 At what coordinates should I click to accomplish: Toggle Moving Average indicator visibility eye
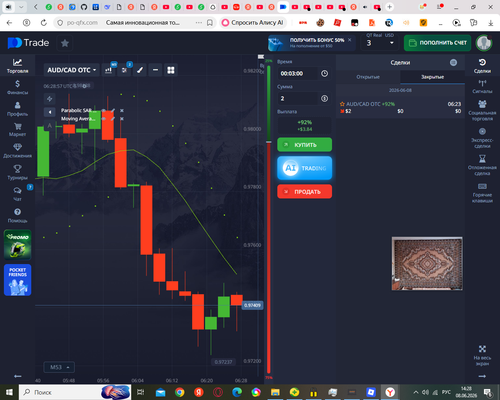coord(104,119)
